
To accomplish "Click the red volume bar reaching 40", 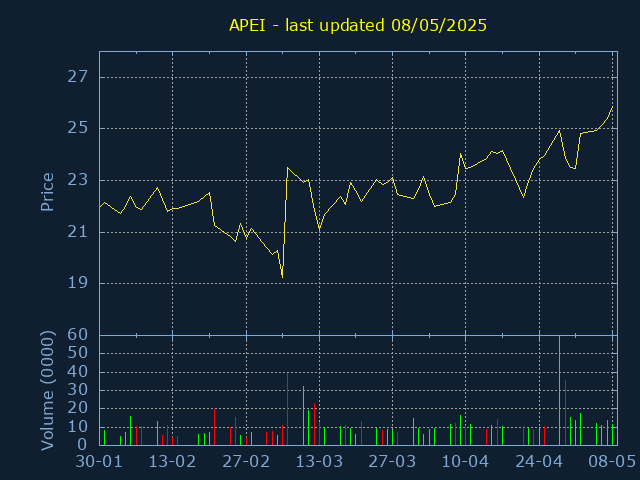I will click(287, 409).
